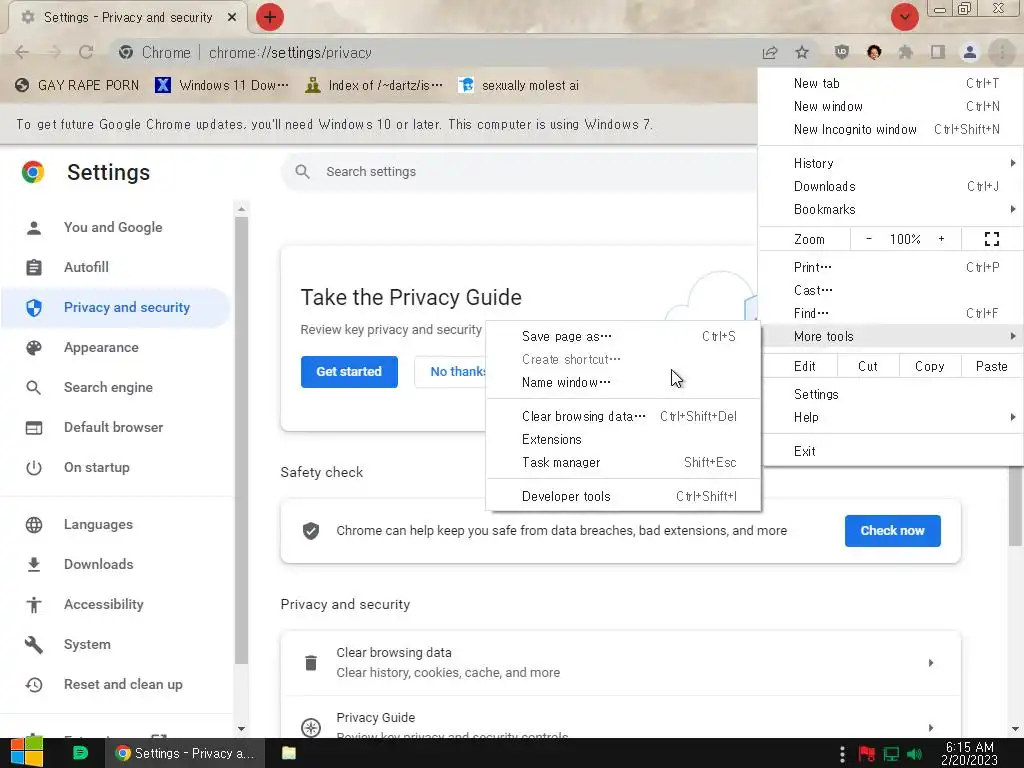
Task: Open Accessibility settings section
Action: 116,604
